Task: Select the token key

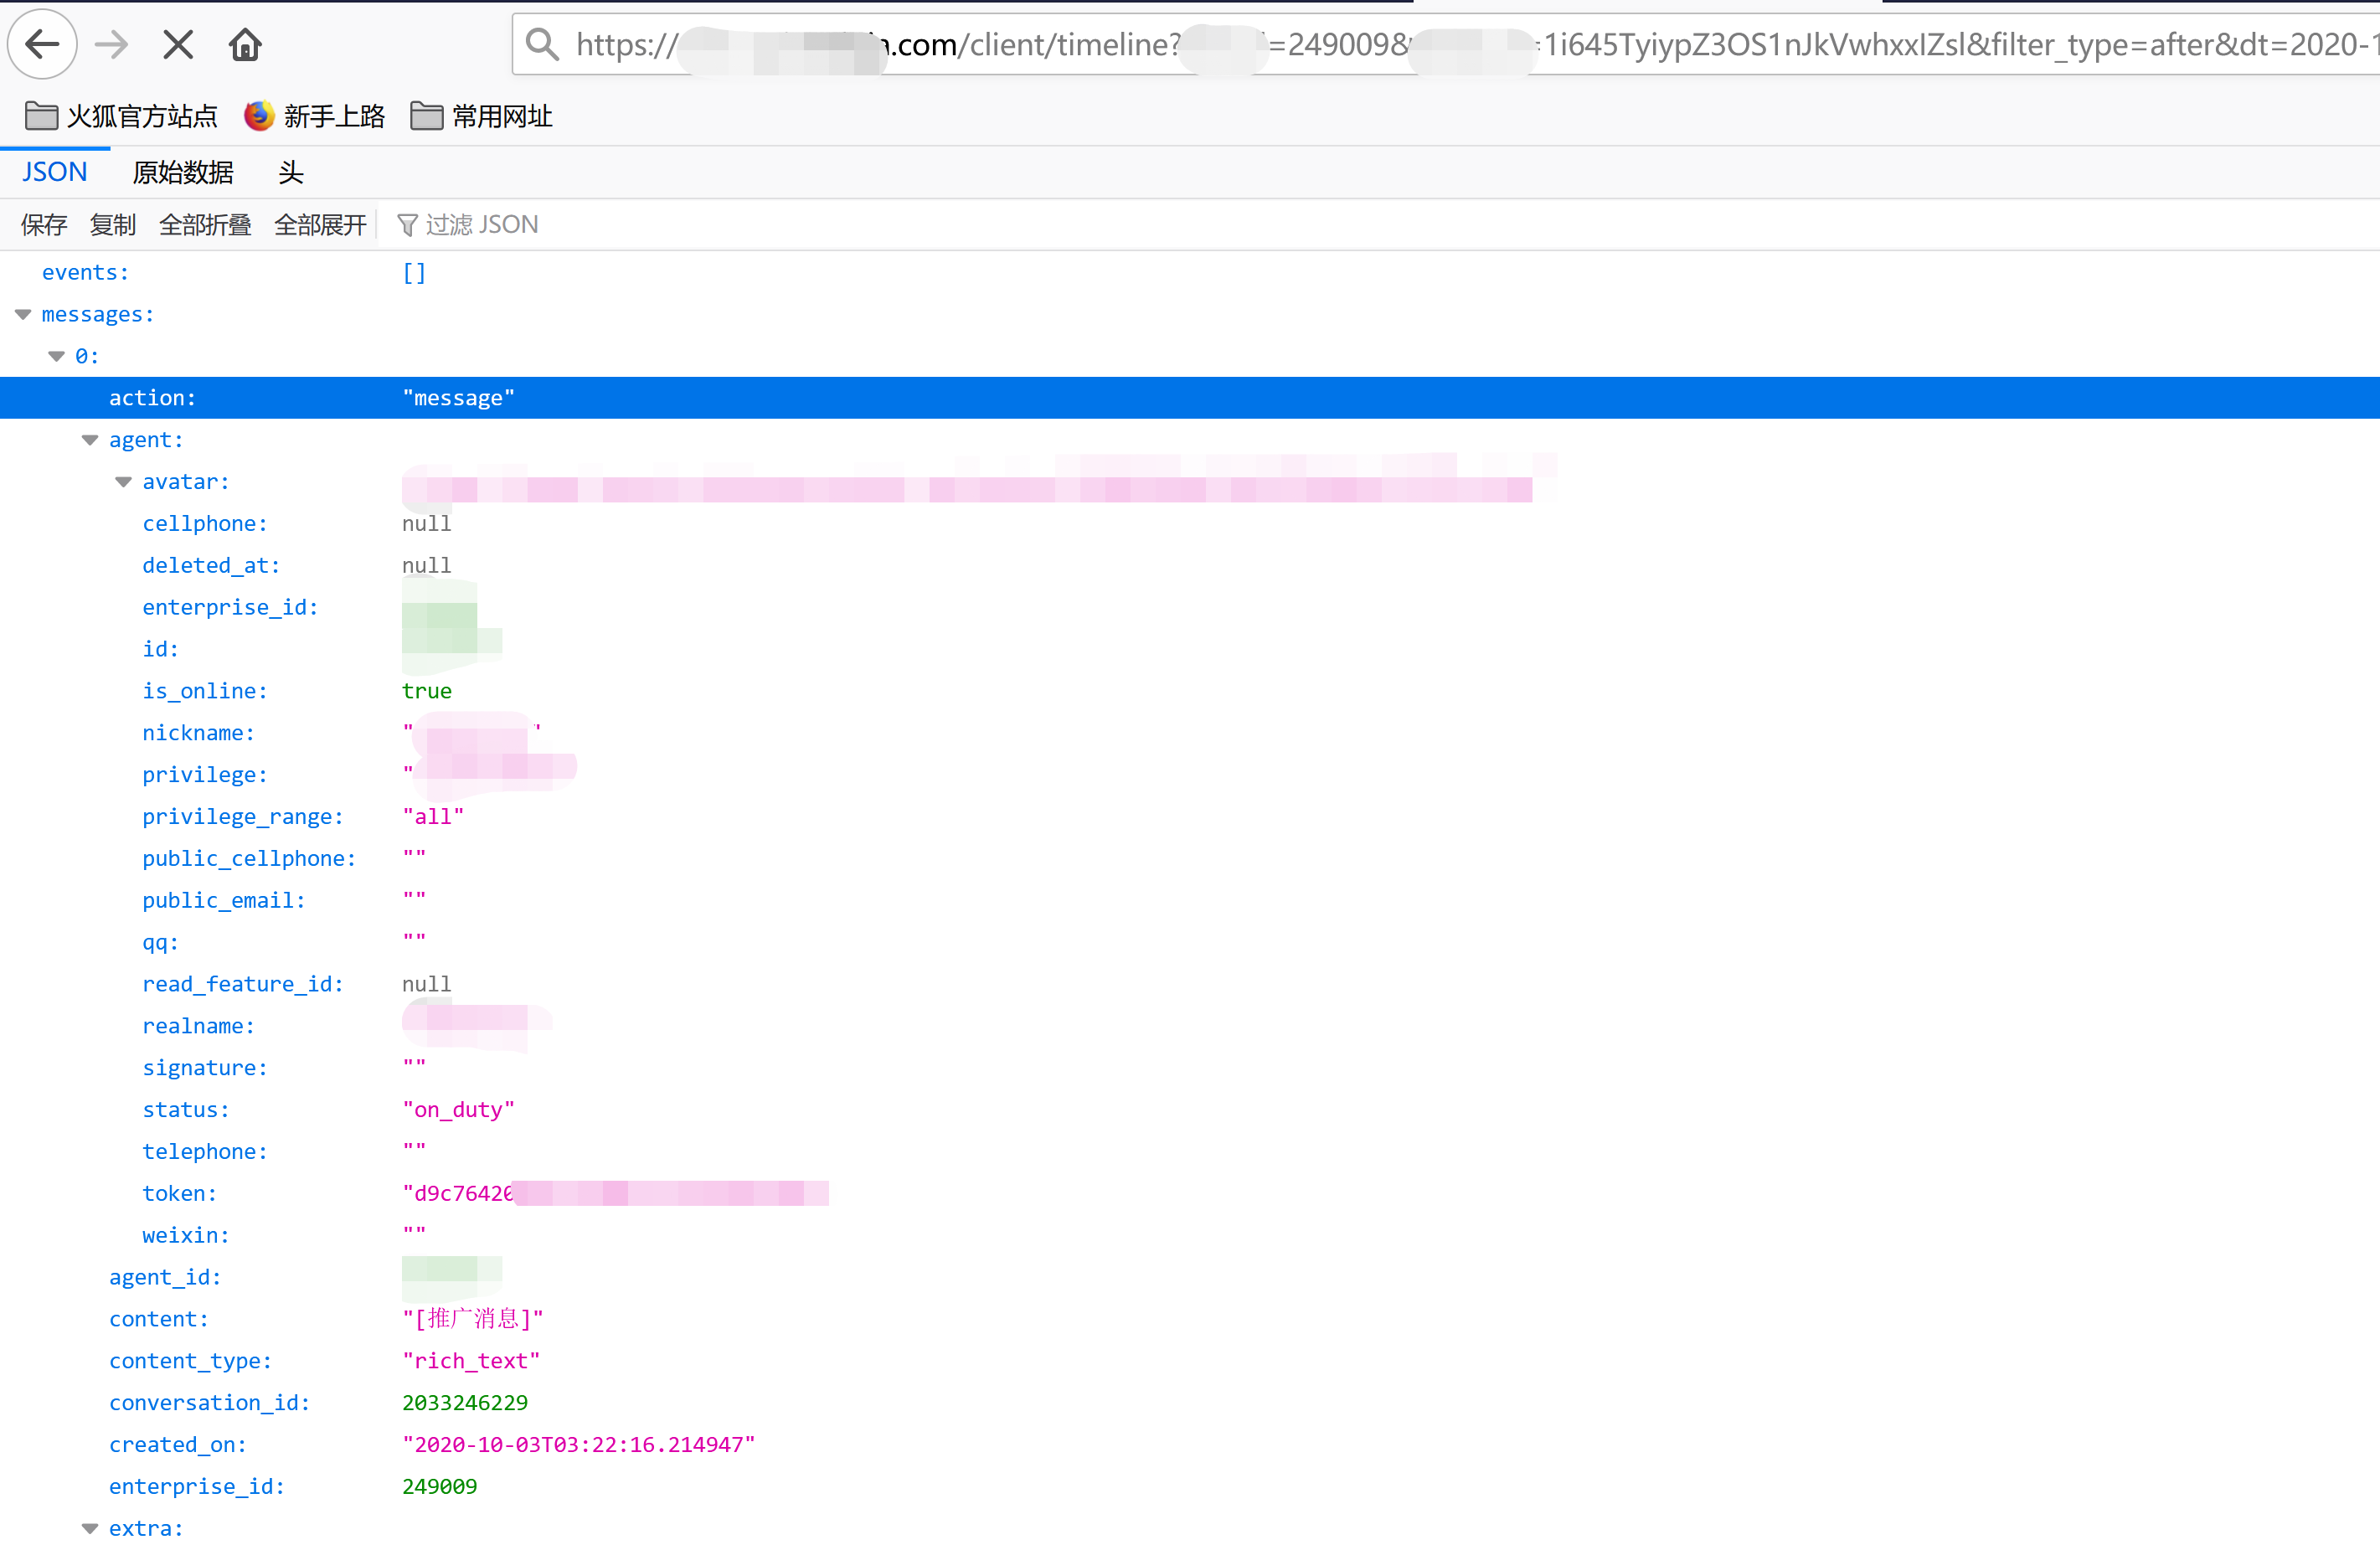Action: pos(179,1194)
